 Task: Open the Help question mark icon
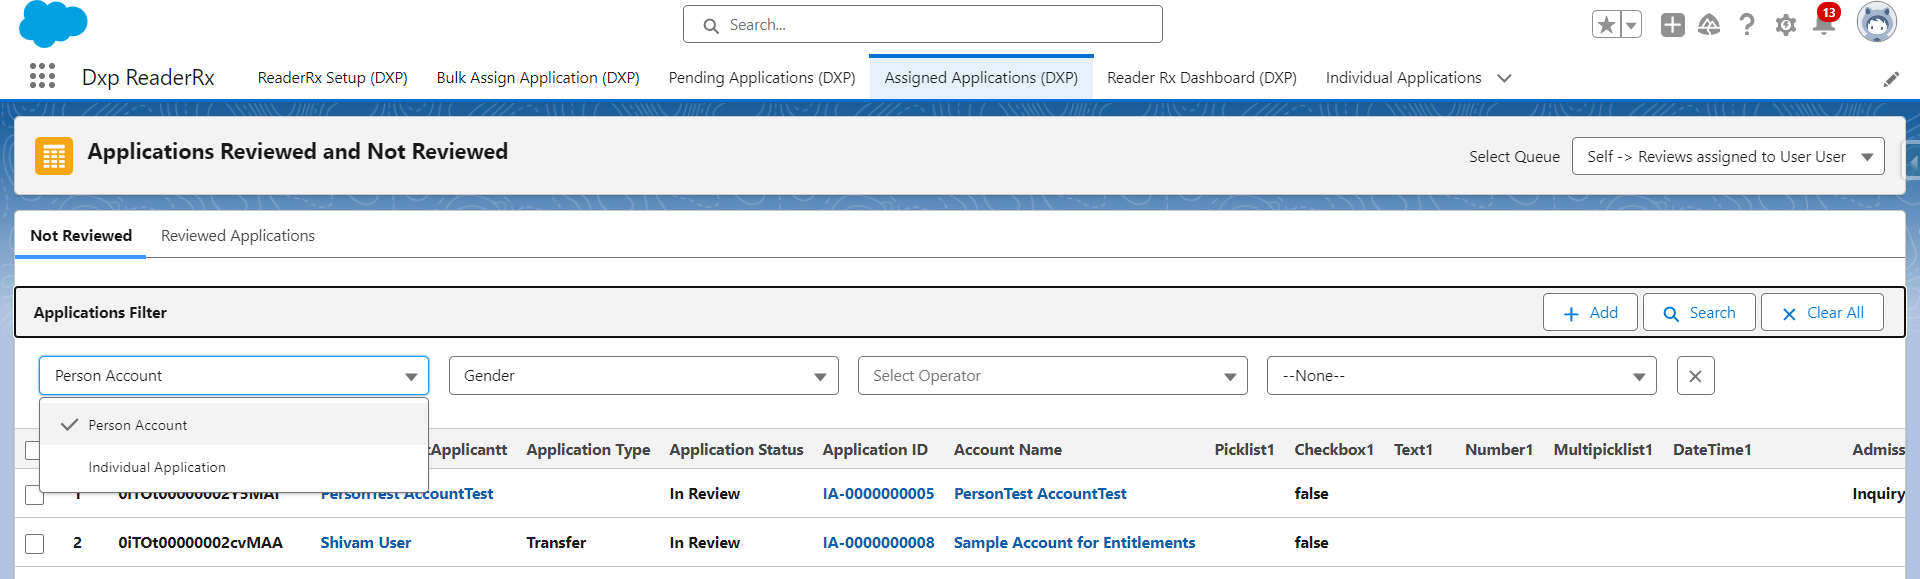pos(1747,25)
